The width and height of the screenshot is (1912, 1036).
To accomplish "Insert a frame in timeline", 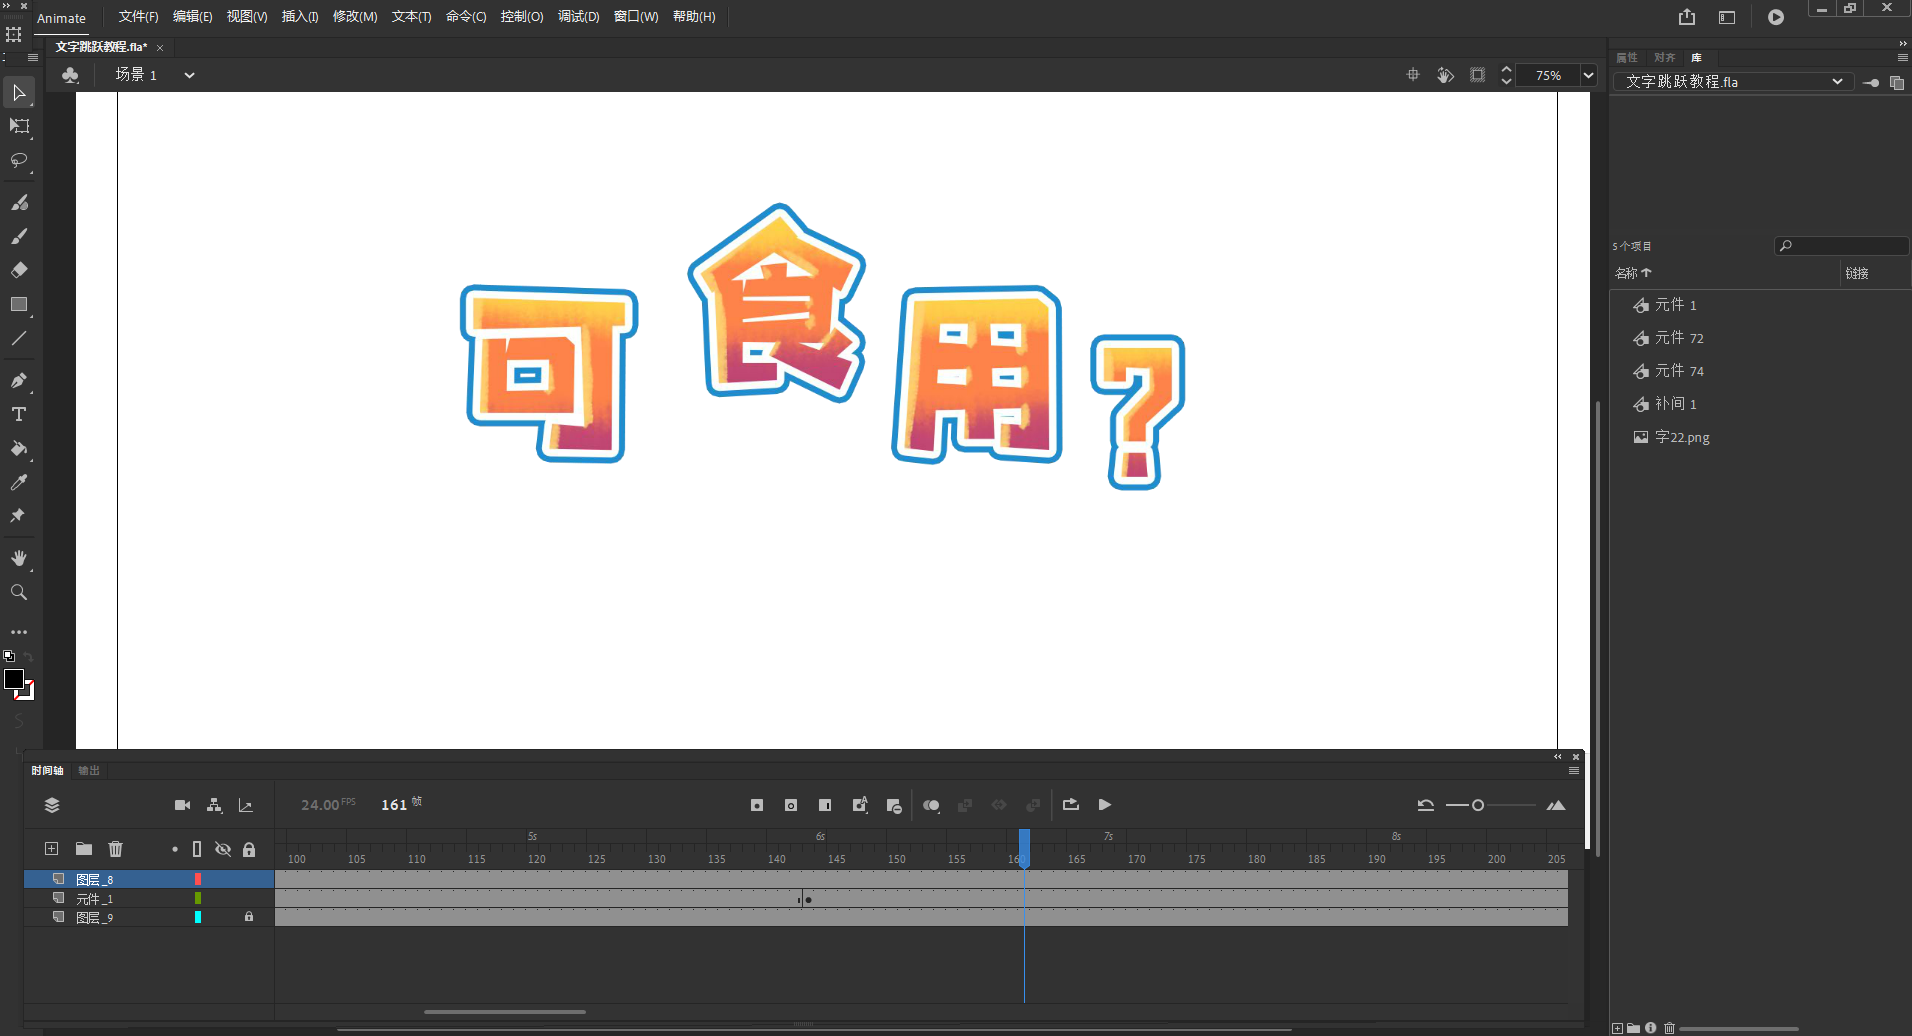I will tap(825, 805).
